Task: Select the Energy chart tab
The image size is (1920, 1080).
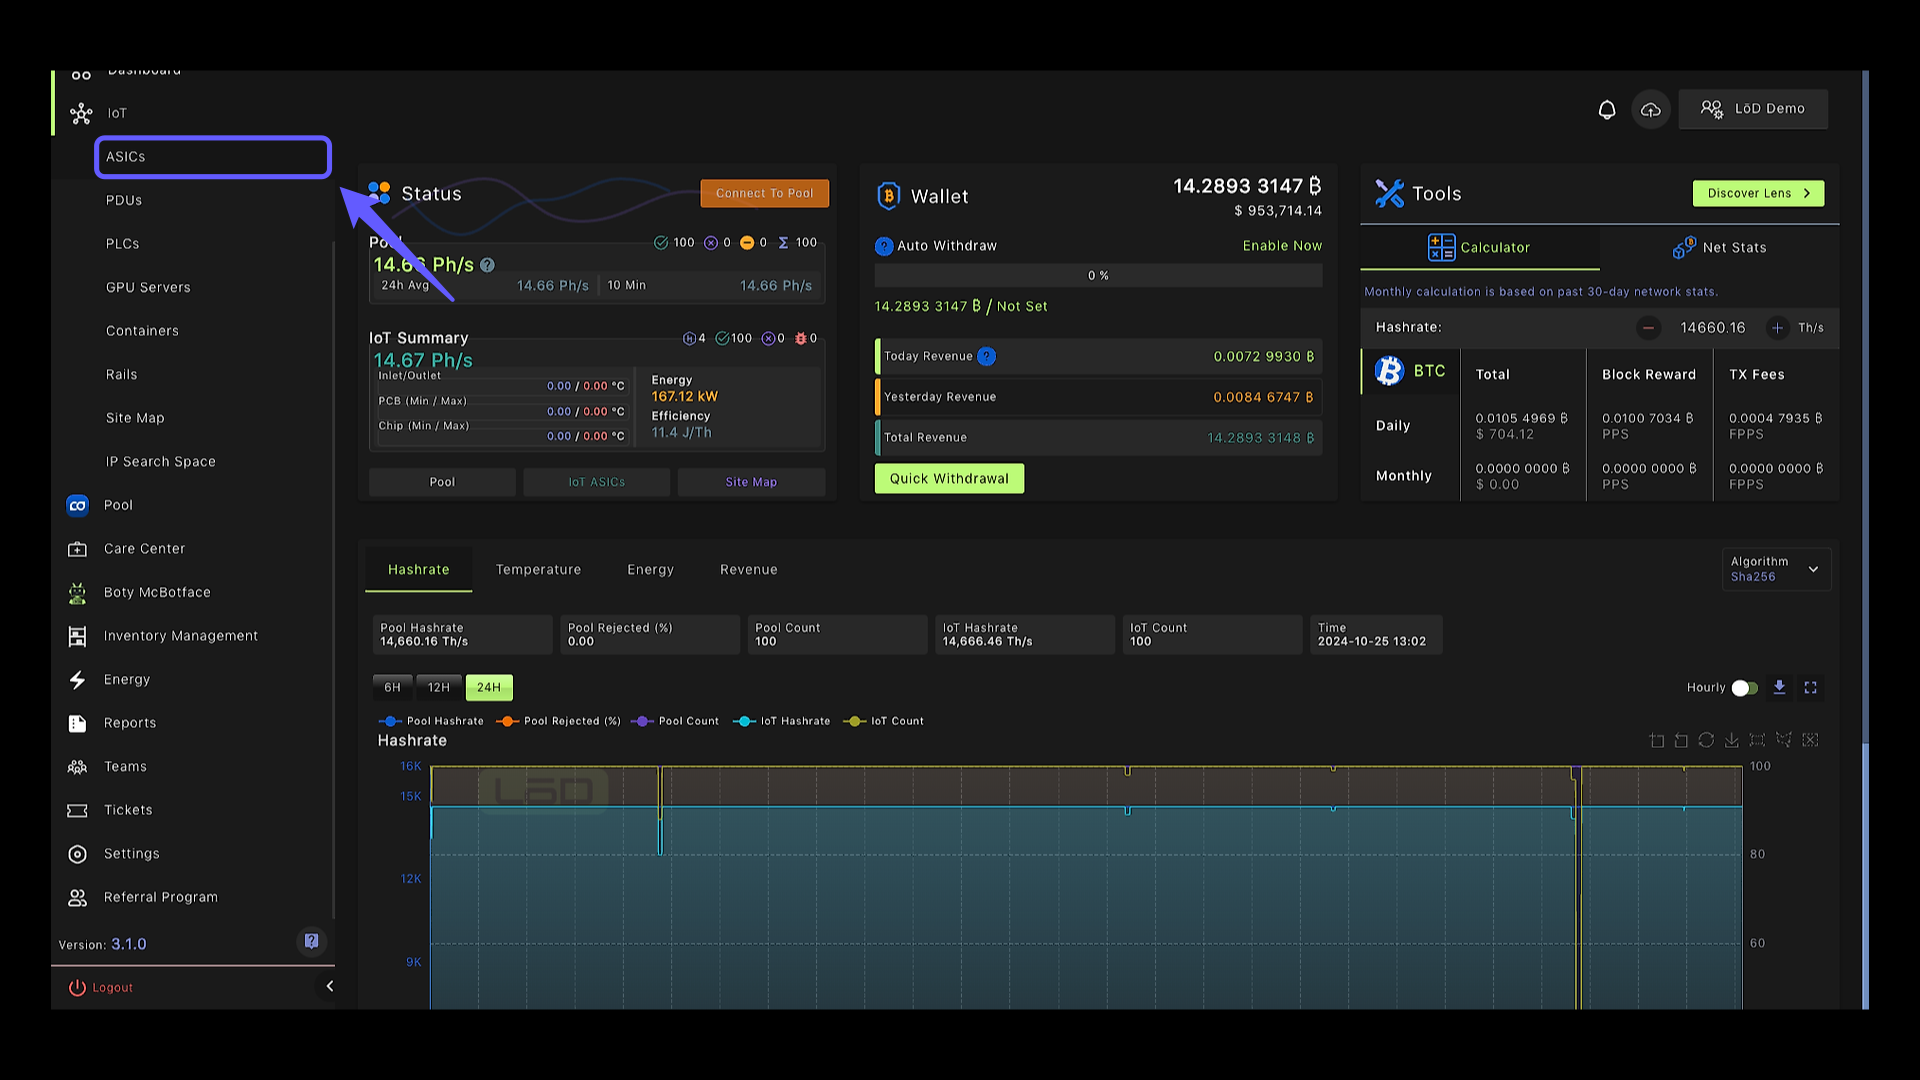Action: coord(650,569)
